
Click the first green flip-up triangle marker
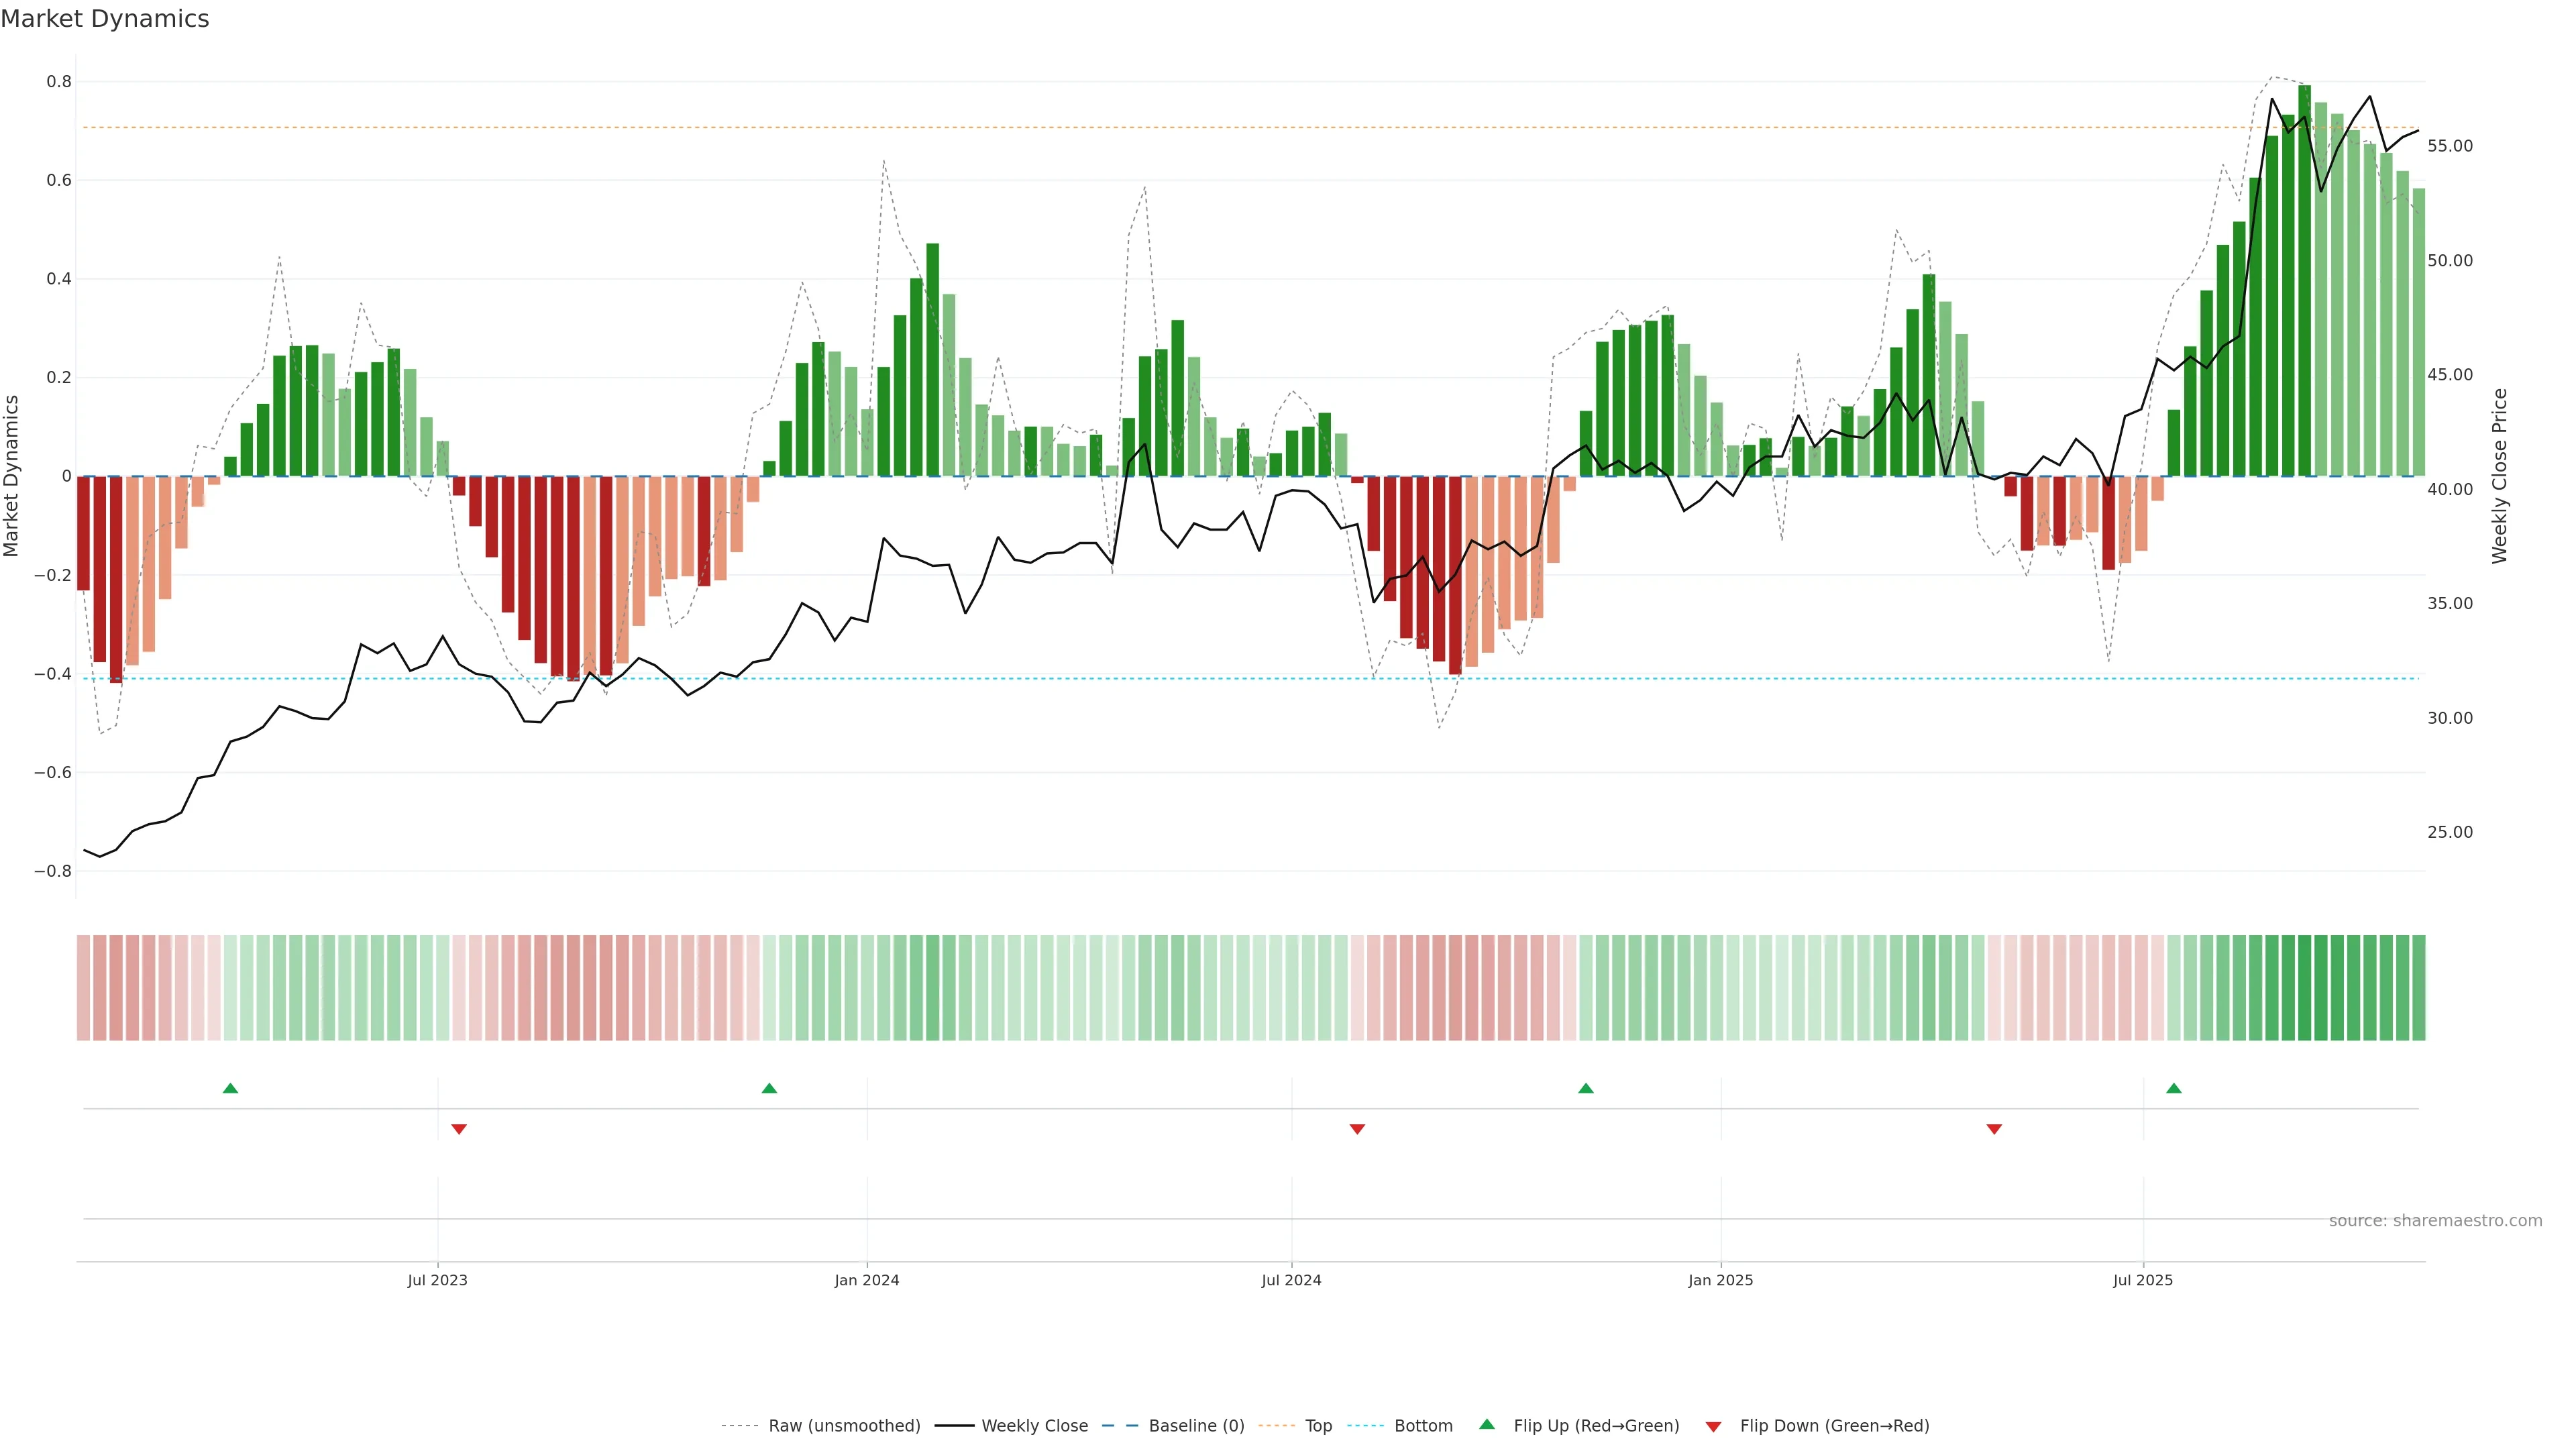pos(230,1088)
